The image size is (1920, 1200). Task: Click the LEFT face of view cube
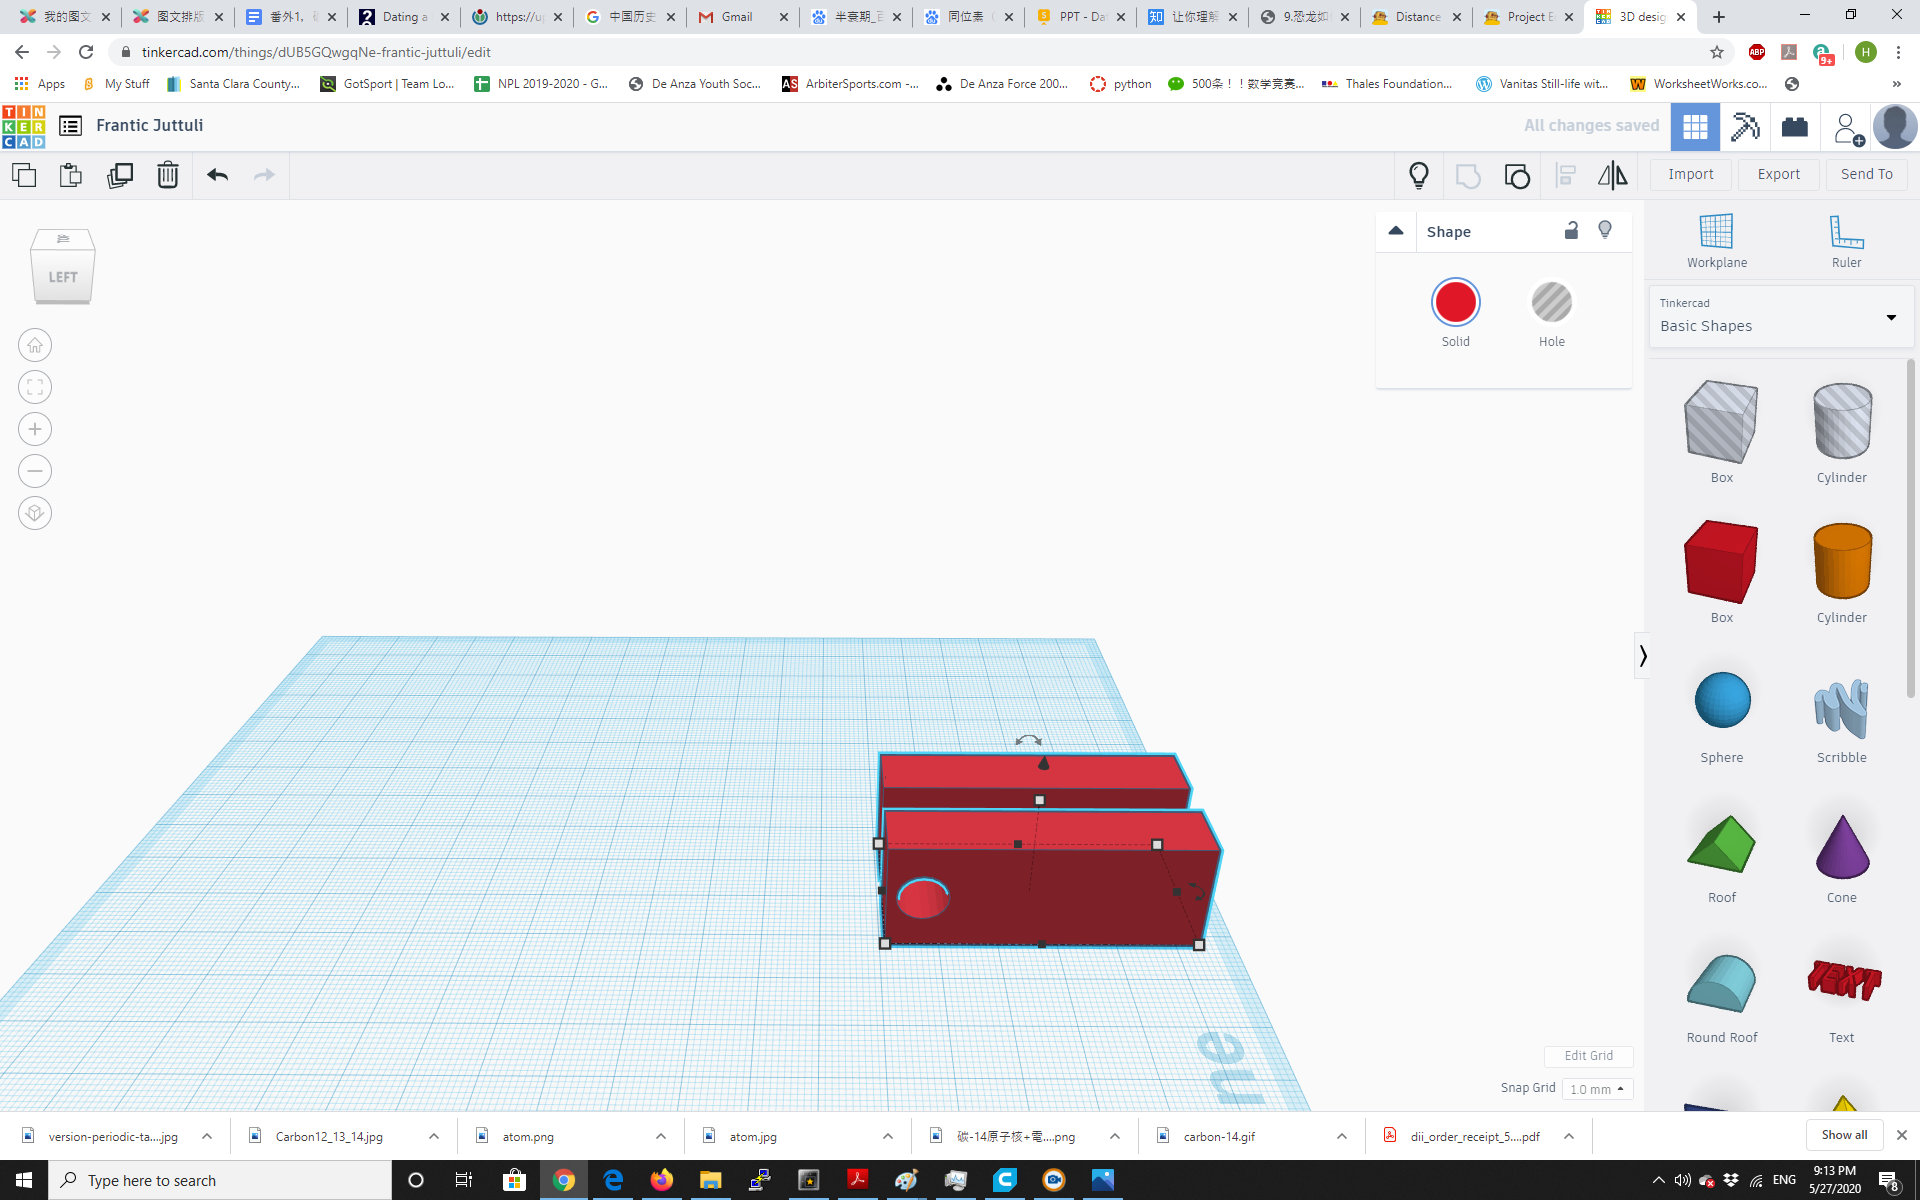pyautogui.click(x=63, y=277)
